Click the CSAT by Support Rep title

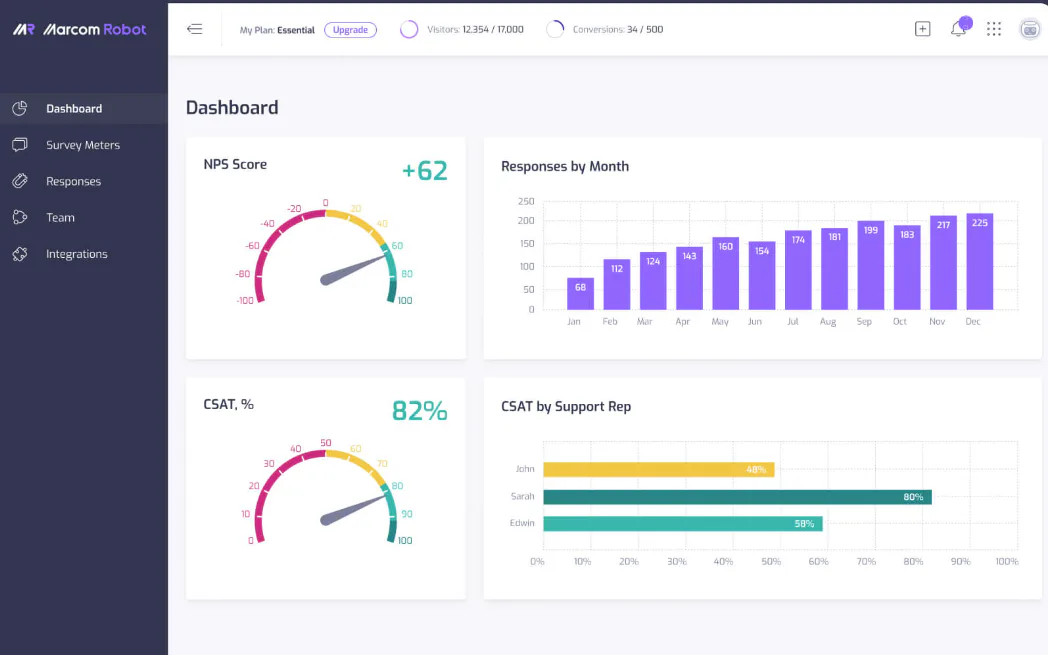(566, 406)
